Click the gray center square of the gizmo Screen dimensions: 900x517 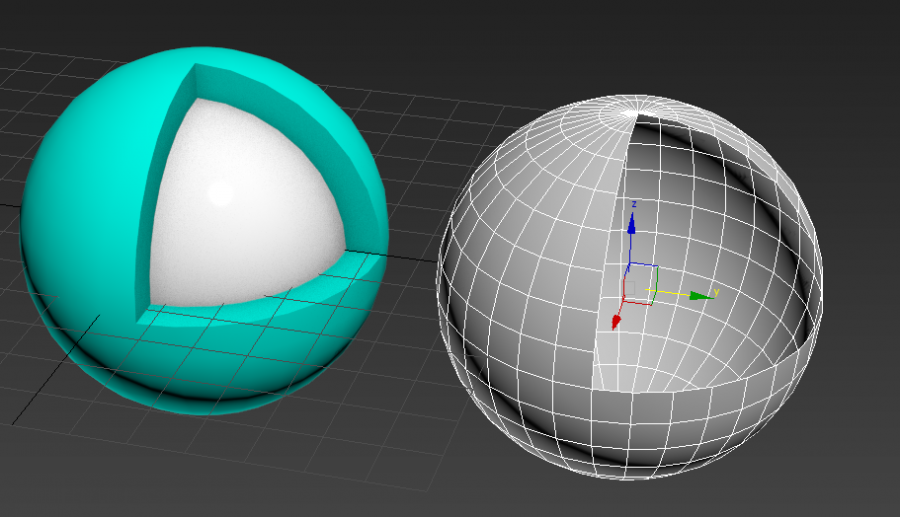pyautogui.click(x=630, y=287)
